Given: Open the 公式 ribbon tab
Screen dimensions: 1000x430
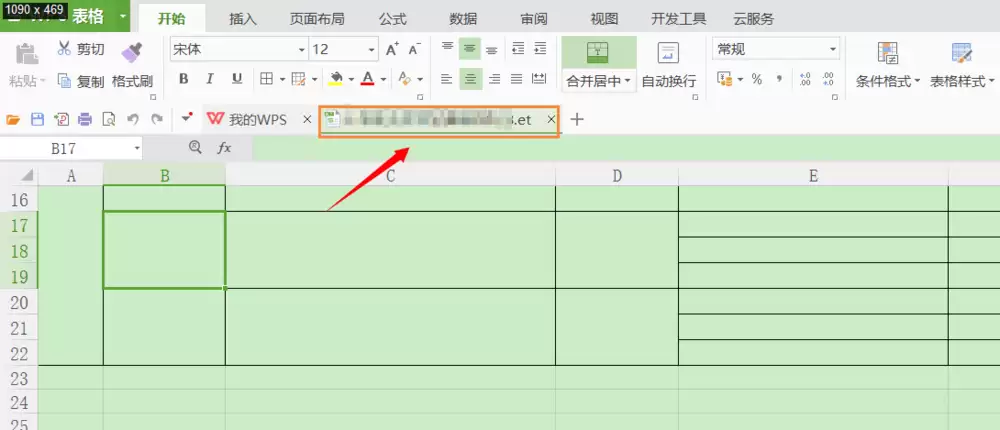Looking at the screenshot, I should (x=393, y=19).
